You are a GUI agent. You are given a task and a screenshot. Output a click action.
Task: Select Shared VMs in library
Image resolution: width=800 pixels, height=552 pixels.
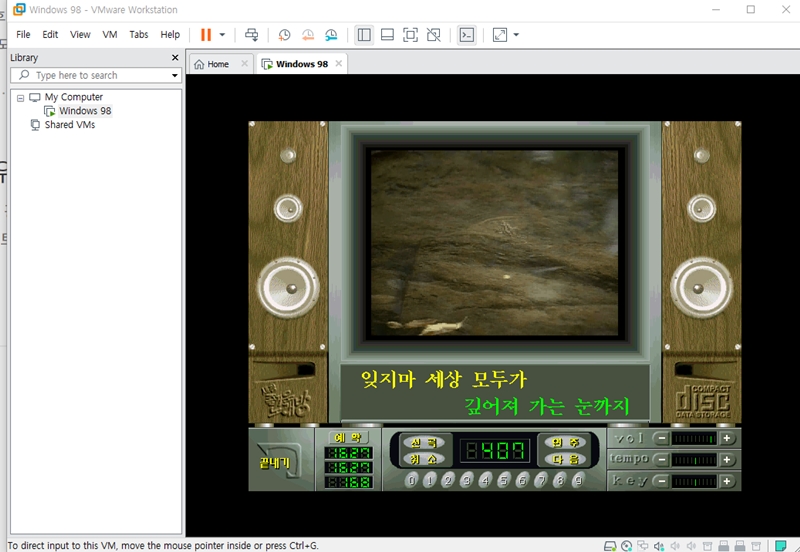[x=69, y=124]
